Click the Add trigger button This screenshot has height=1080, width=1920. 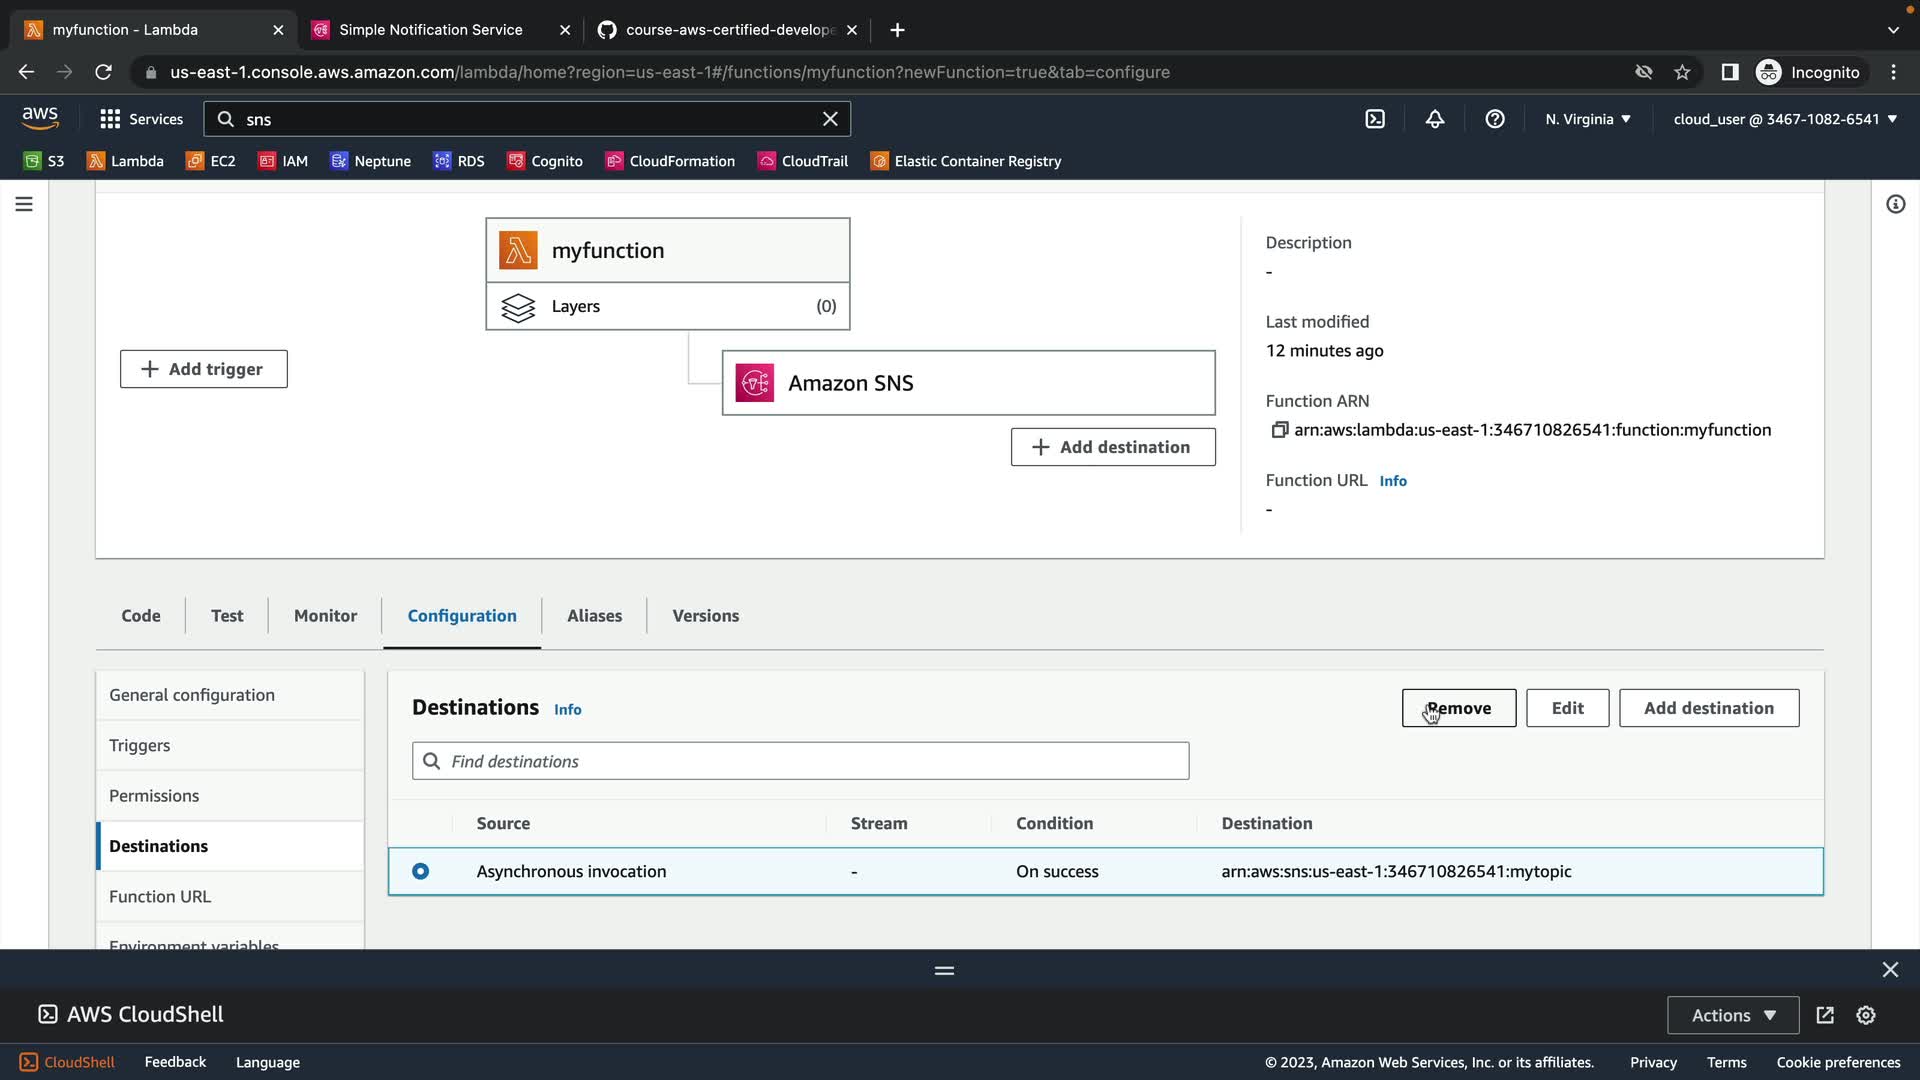click(204, 369)
